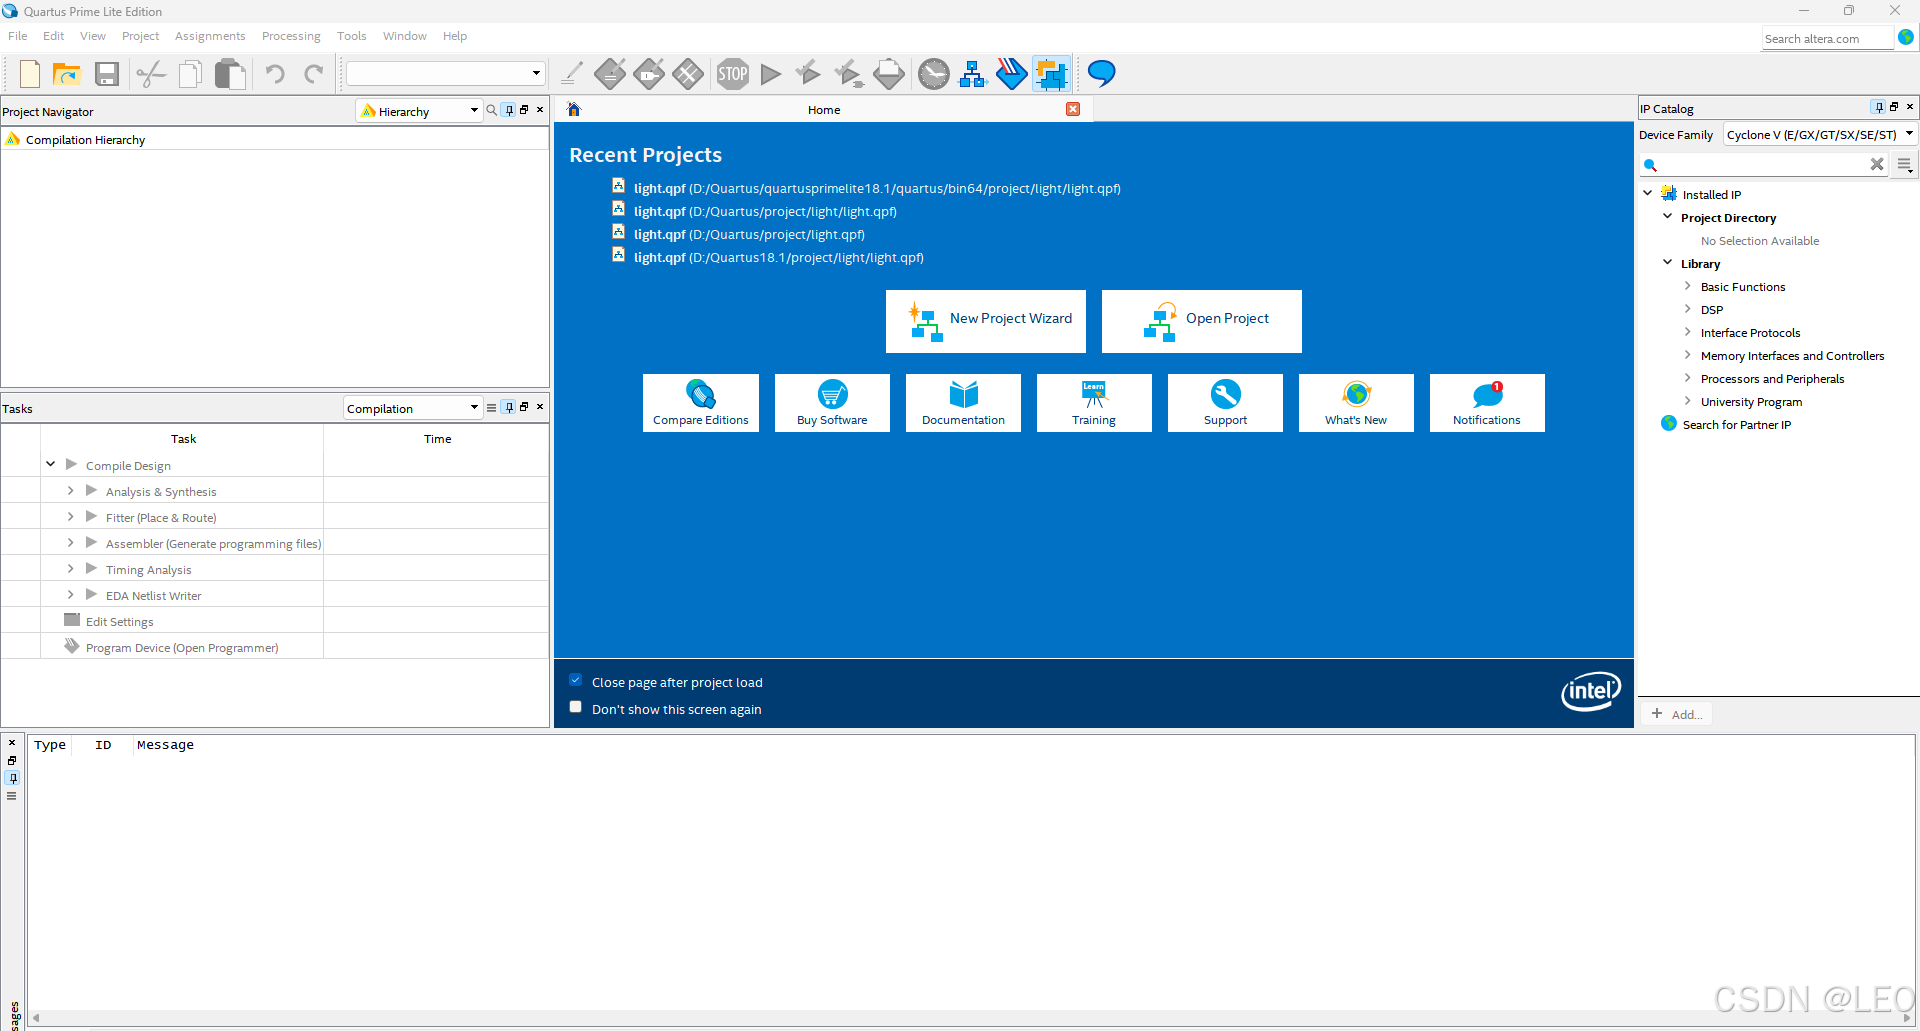Viewport: 1920px width, 1031px height.
Task: Click the Redo arrow icon
Action: point(314,74)
